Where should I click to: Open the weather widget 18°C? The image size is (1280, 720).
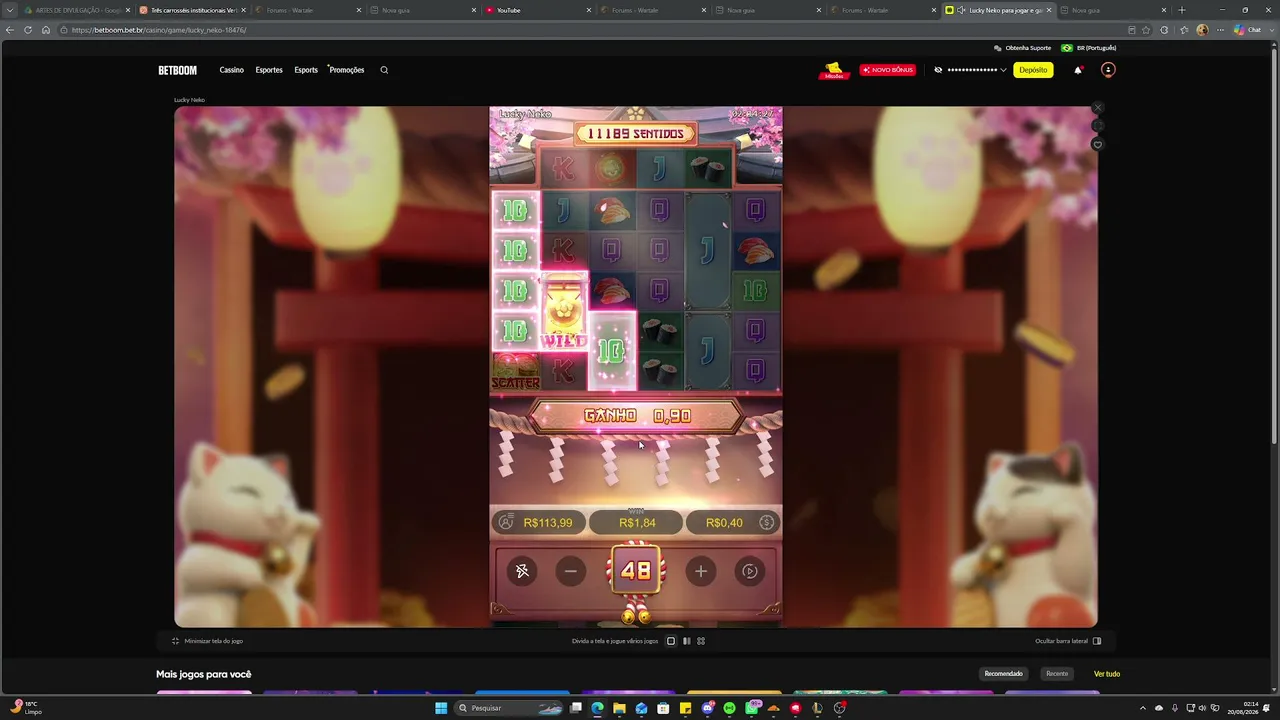[24, 708]
